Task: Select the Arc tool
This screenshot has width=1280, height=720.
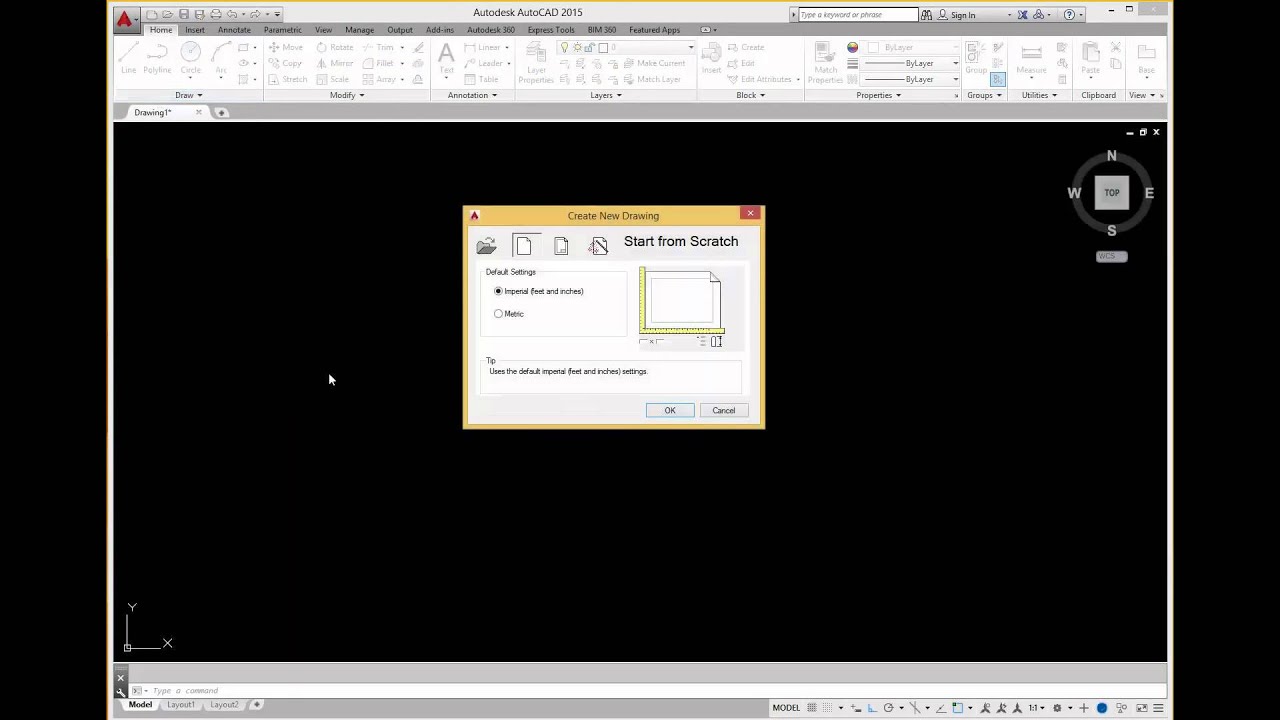Action: click(221, 58)
